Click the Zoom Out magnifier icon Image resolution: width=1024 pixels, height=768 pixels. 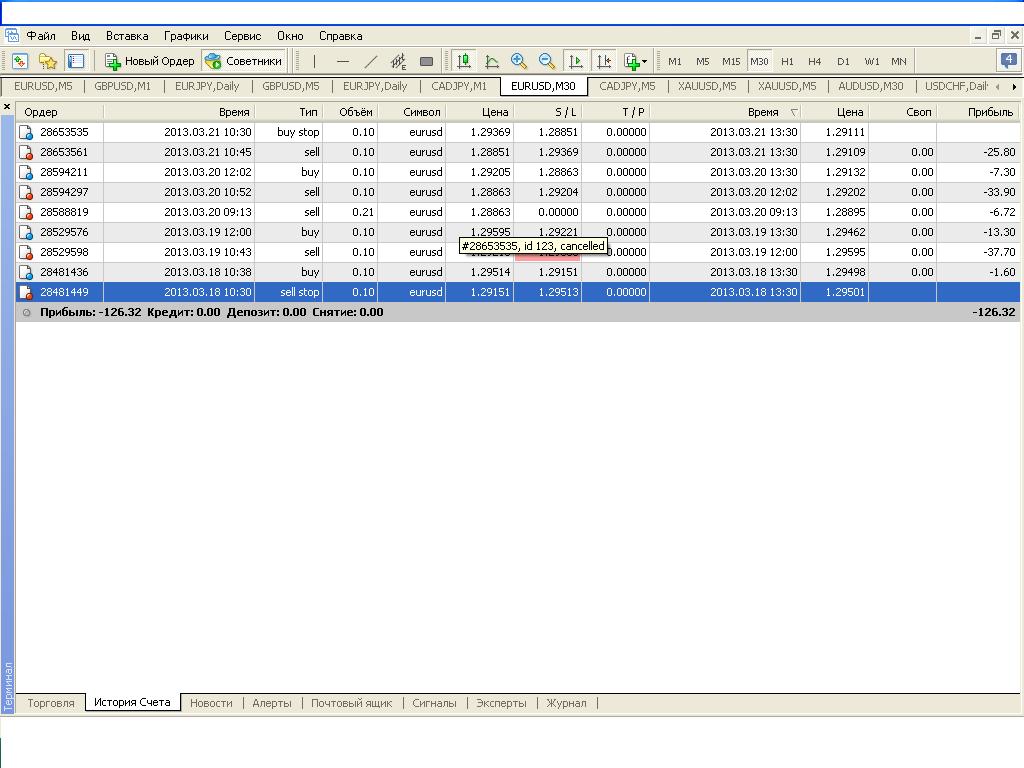pyautogui.click(x=547, y=61)
